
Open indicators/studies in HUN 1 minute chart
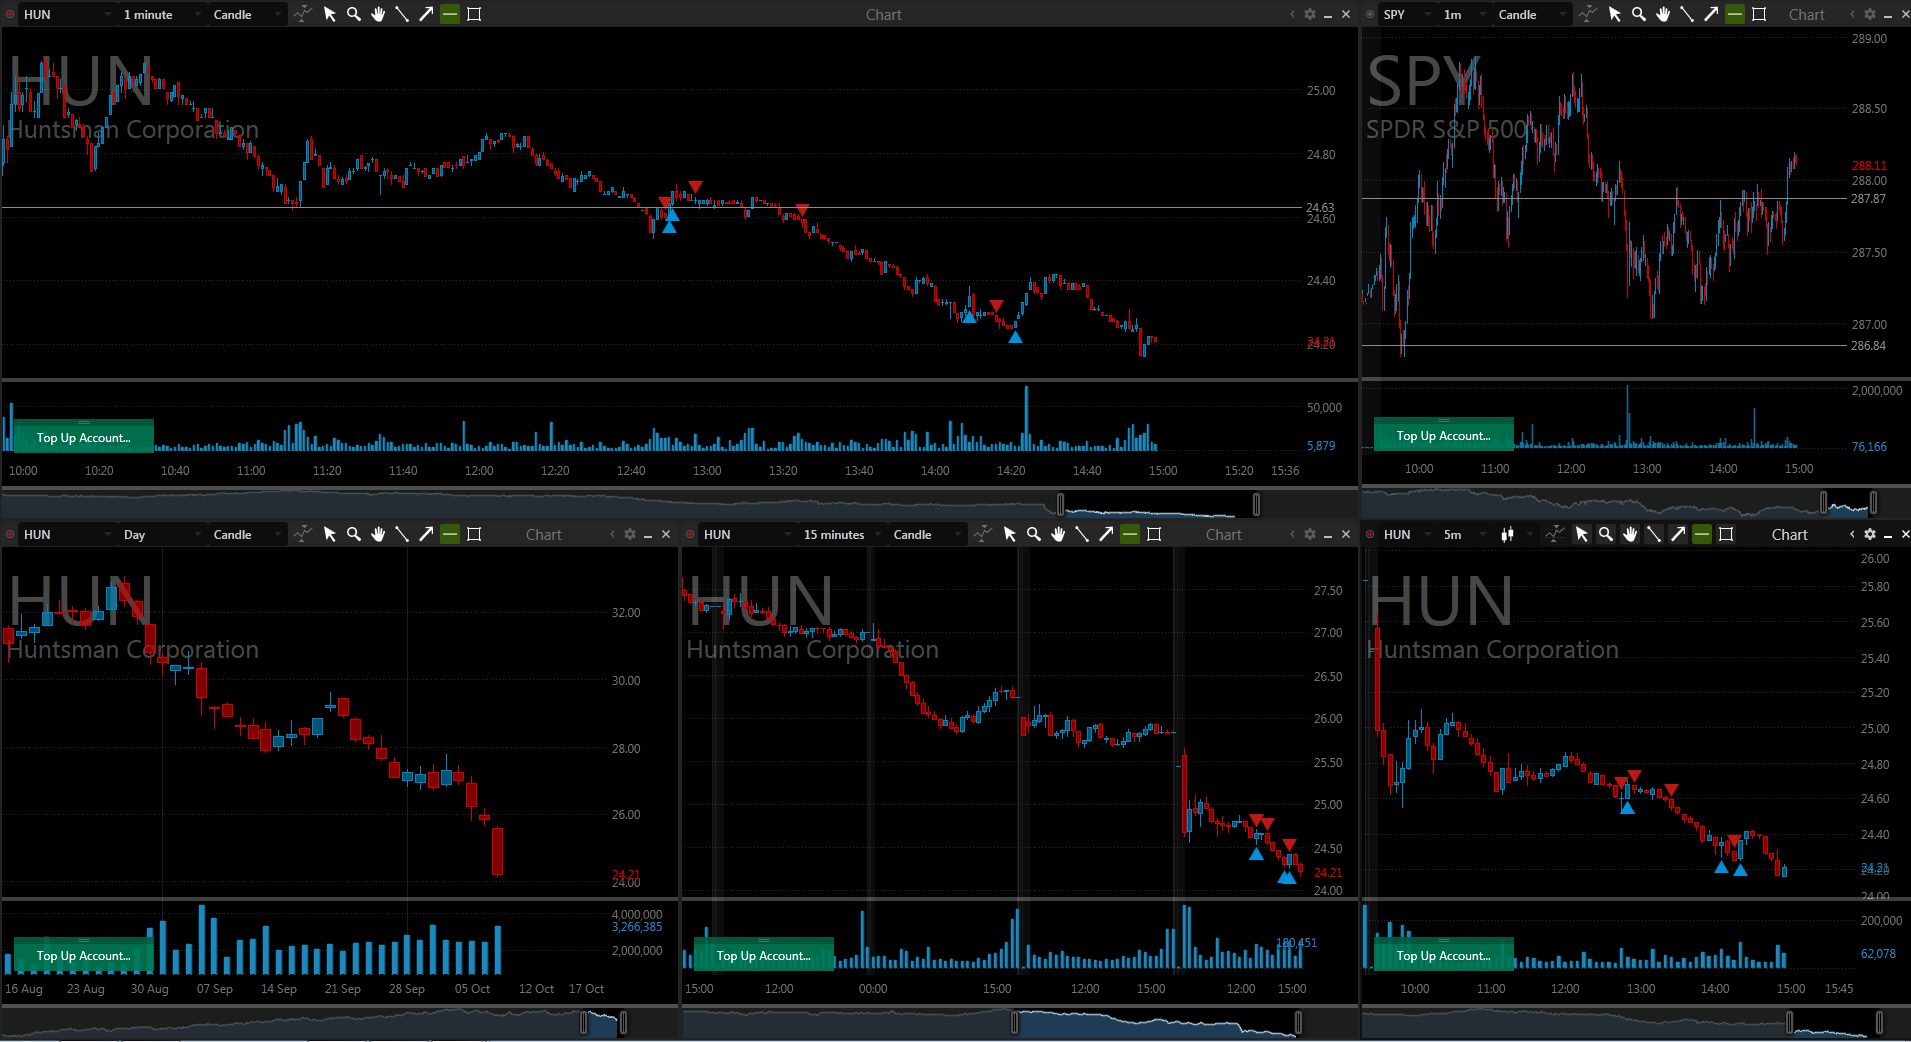(x=302, y=14)
